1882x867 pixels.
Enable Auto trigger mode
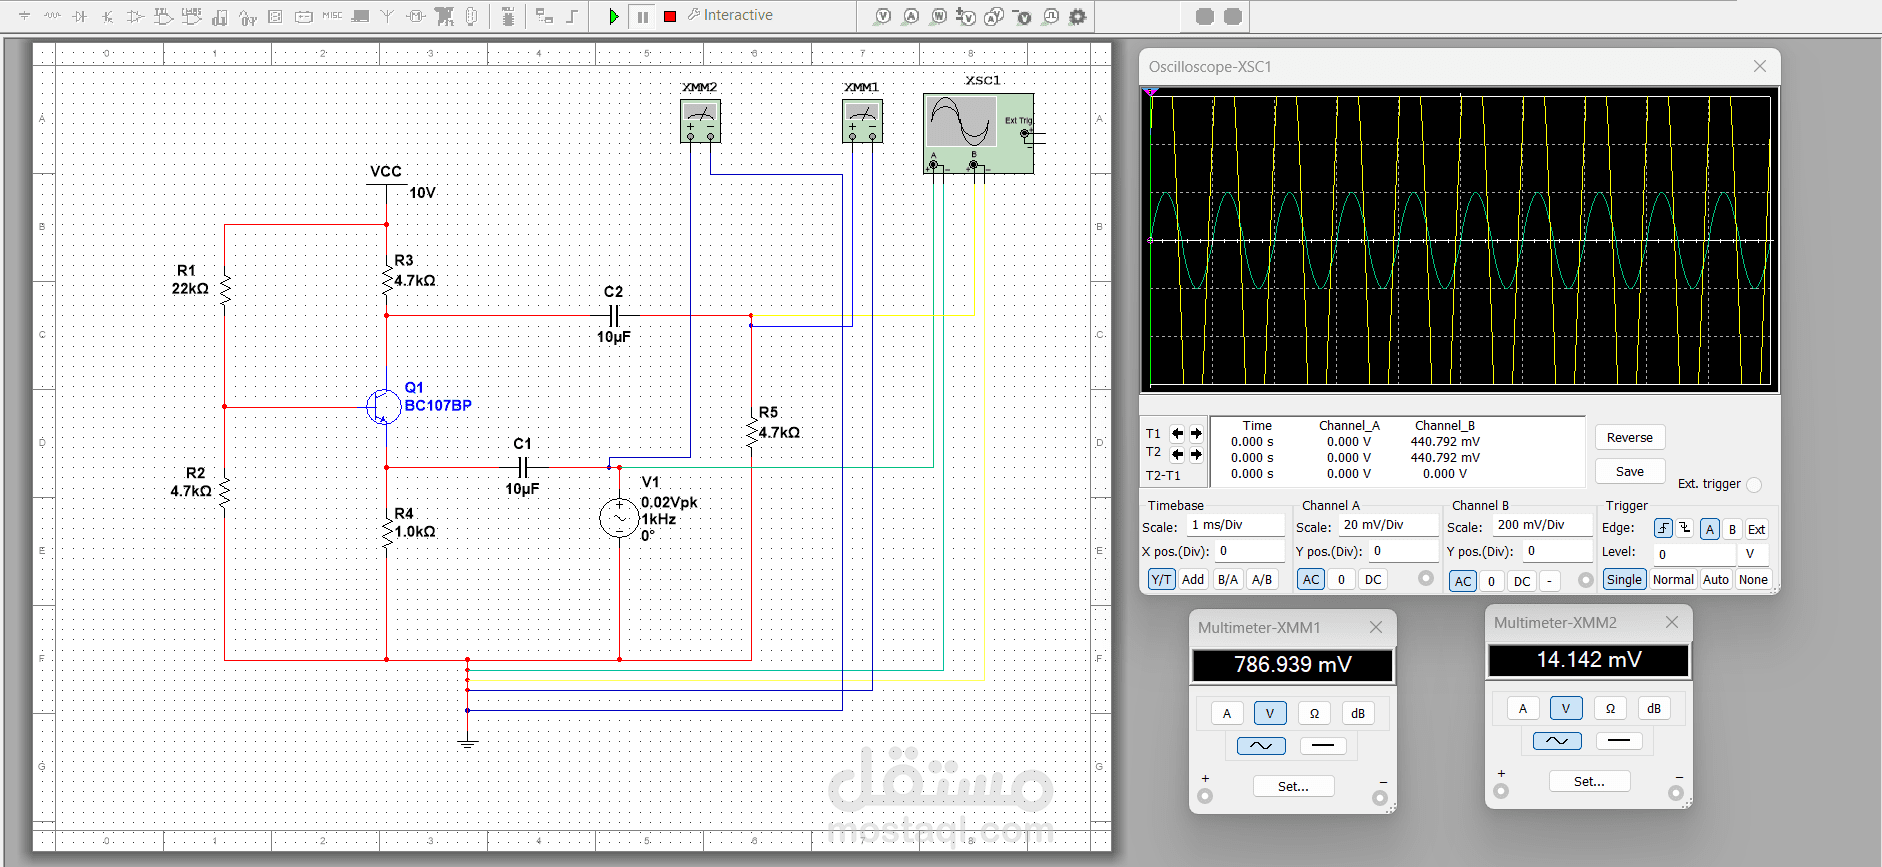point(1715,579)
